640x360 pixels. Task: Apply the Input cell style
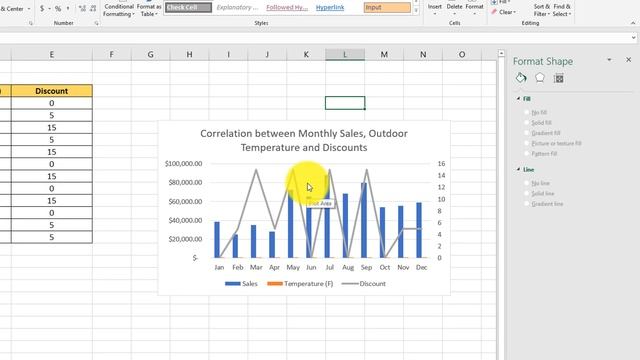click(387, 7)
